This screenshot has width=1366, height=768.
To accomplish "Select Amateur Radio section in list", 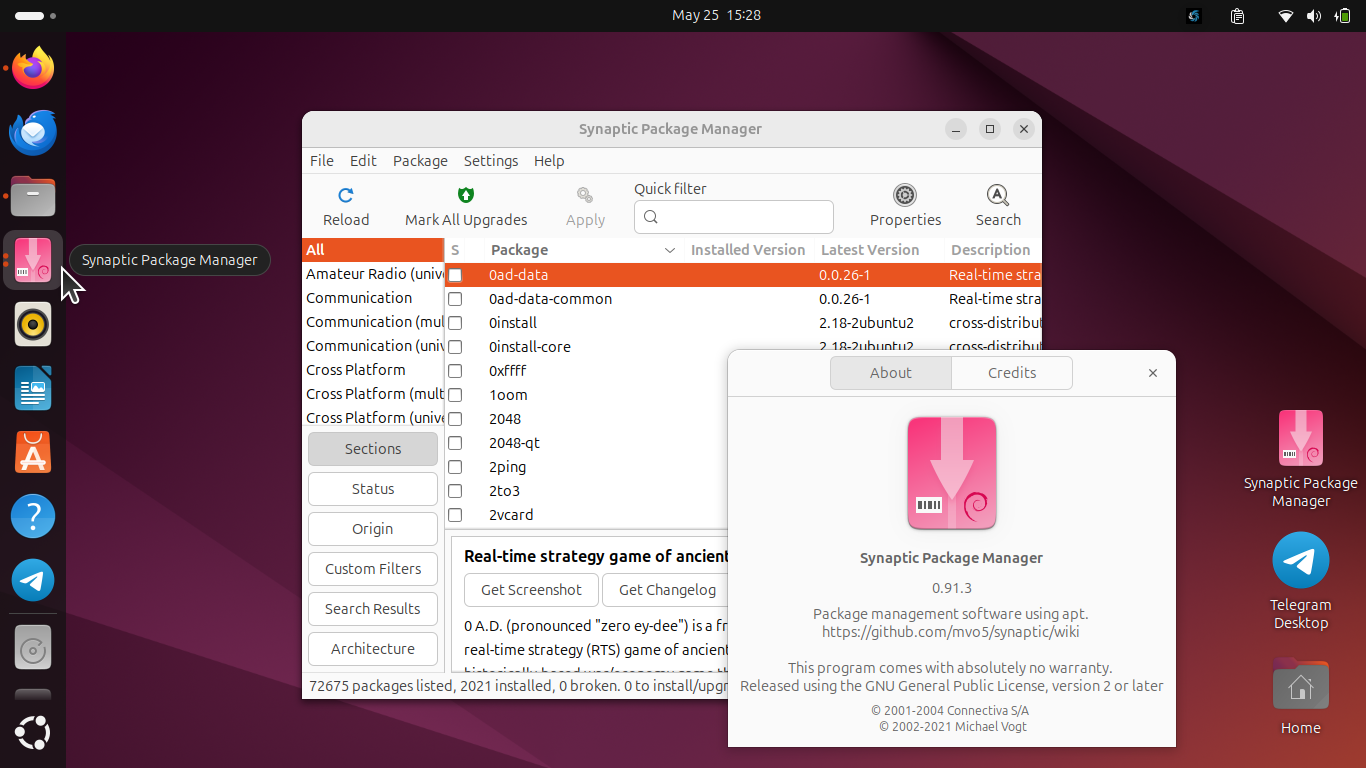I will 373,274.
